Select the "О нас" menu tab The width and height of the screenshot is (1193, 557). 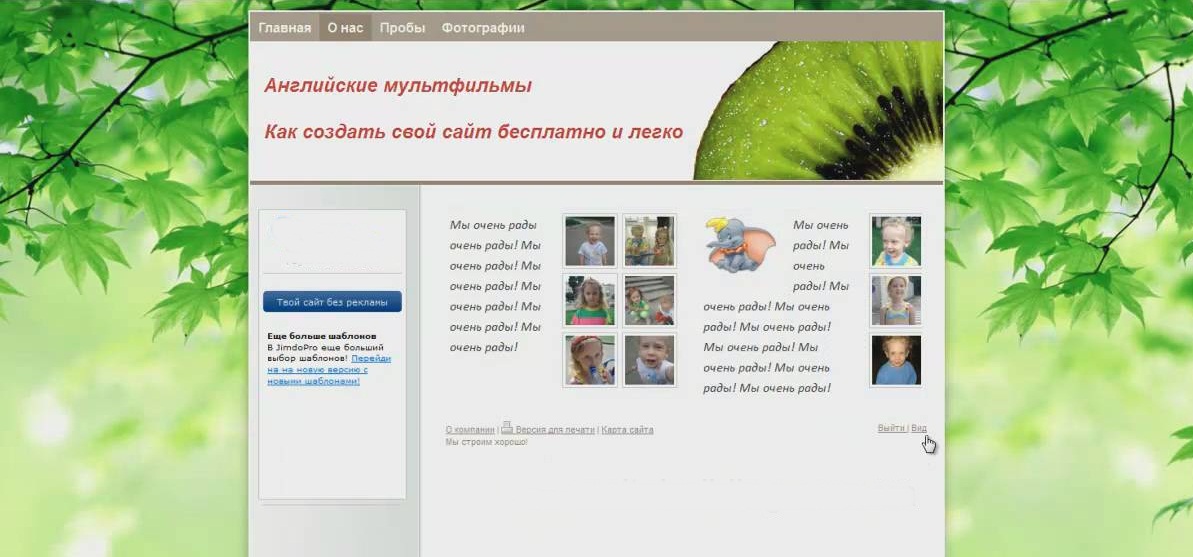click(x=345, y=28)
